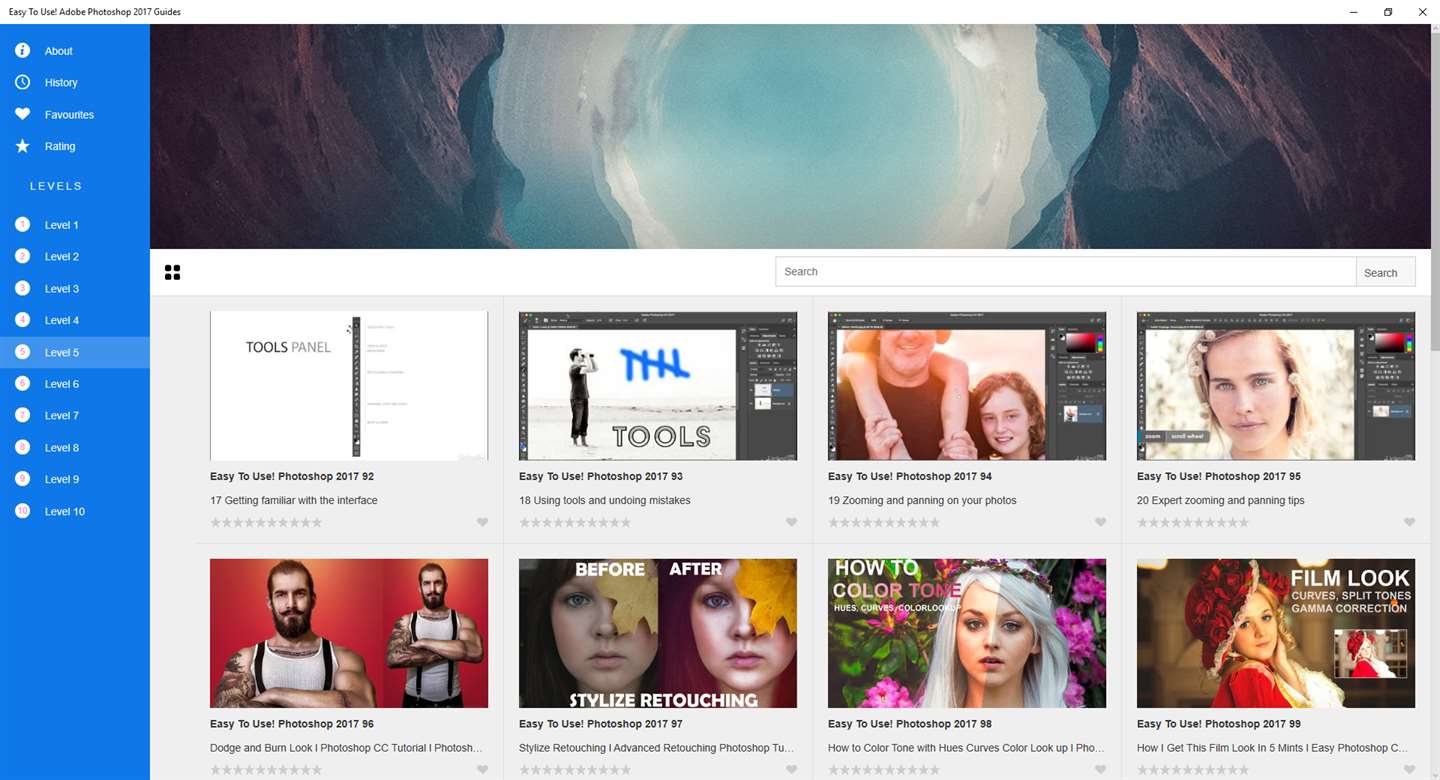
Task: Favourite Photoshop 2017 99 with heart icon
Action: (1409, 770)
